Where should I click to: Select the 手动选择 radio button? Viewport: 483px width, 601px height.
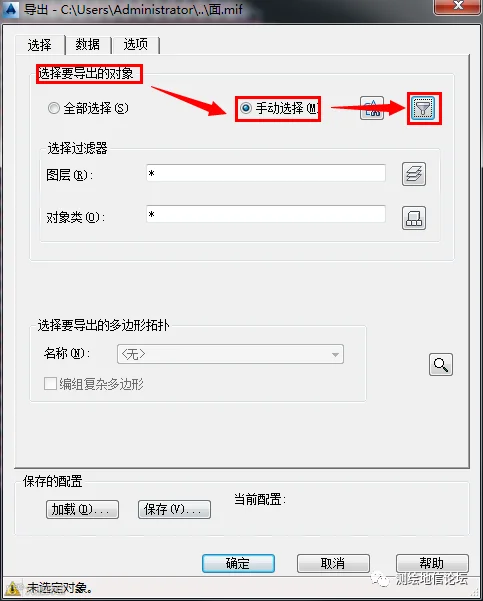tap(246, 108)
